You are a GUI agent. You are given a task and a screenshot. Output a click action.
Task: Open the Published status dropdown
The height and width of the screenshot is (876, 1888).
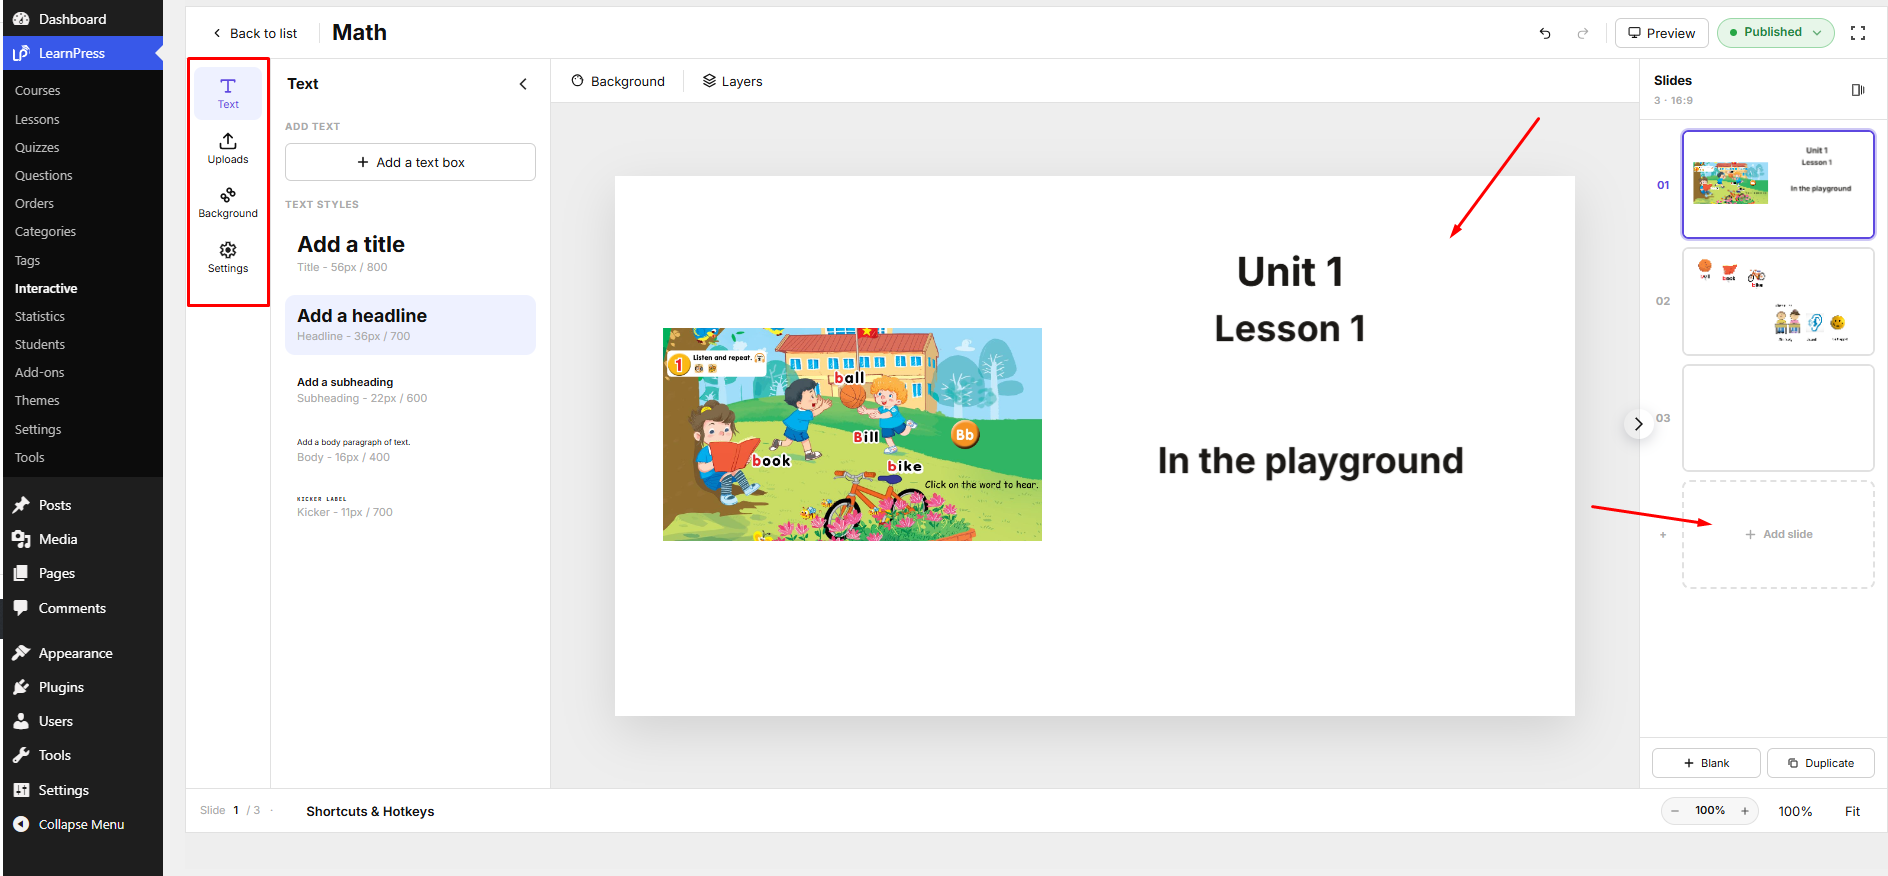1776,33
